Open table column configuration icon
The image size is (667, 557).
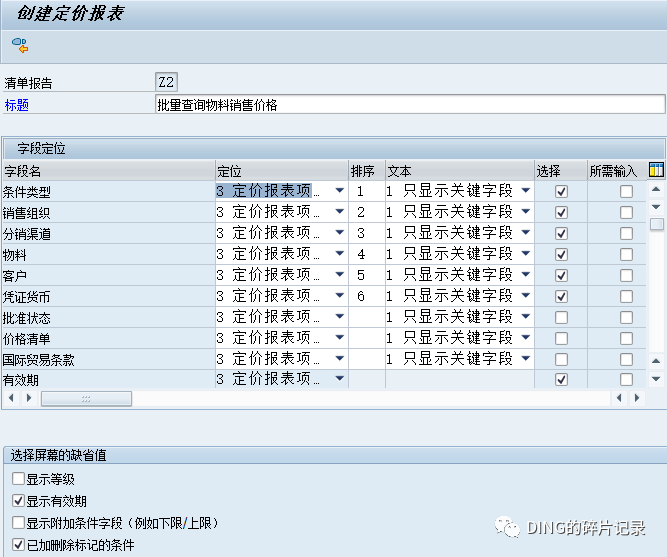[x=656, y=169]
